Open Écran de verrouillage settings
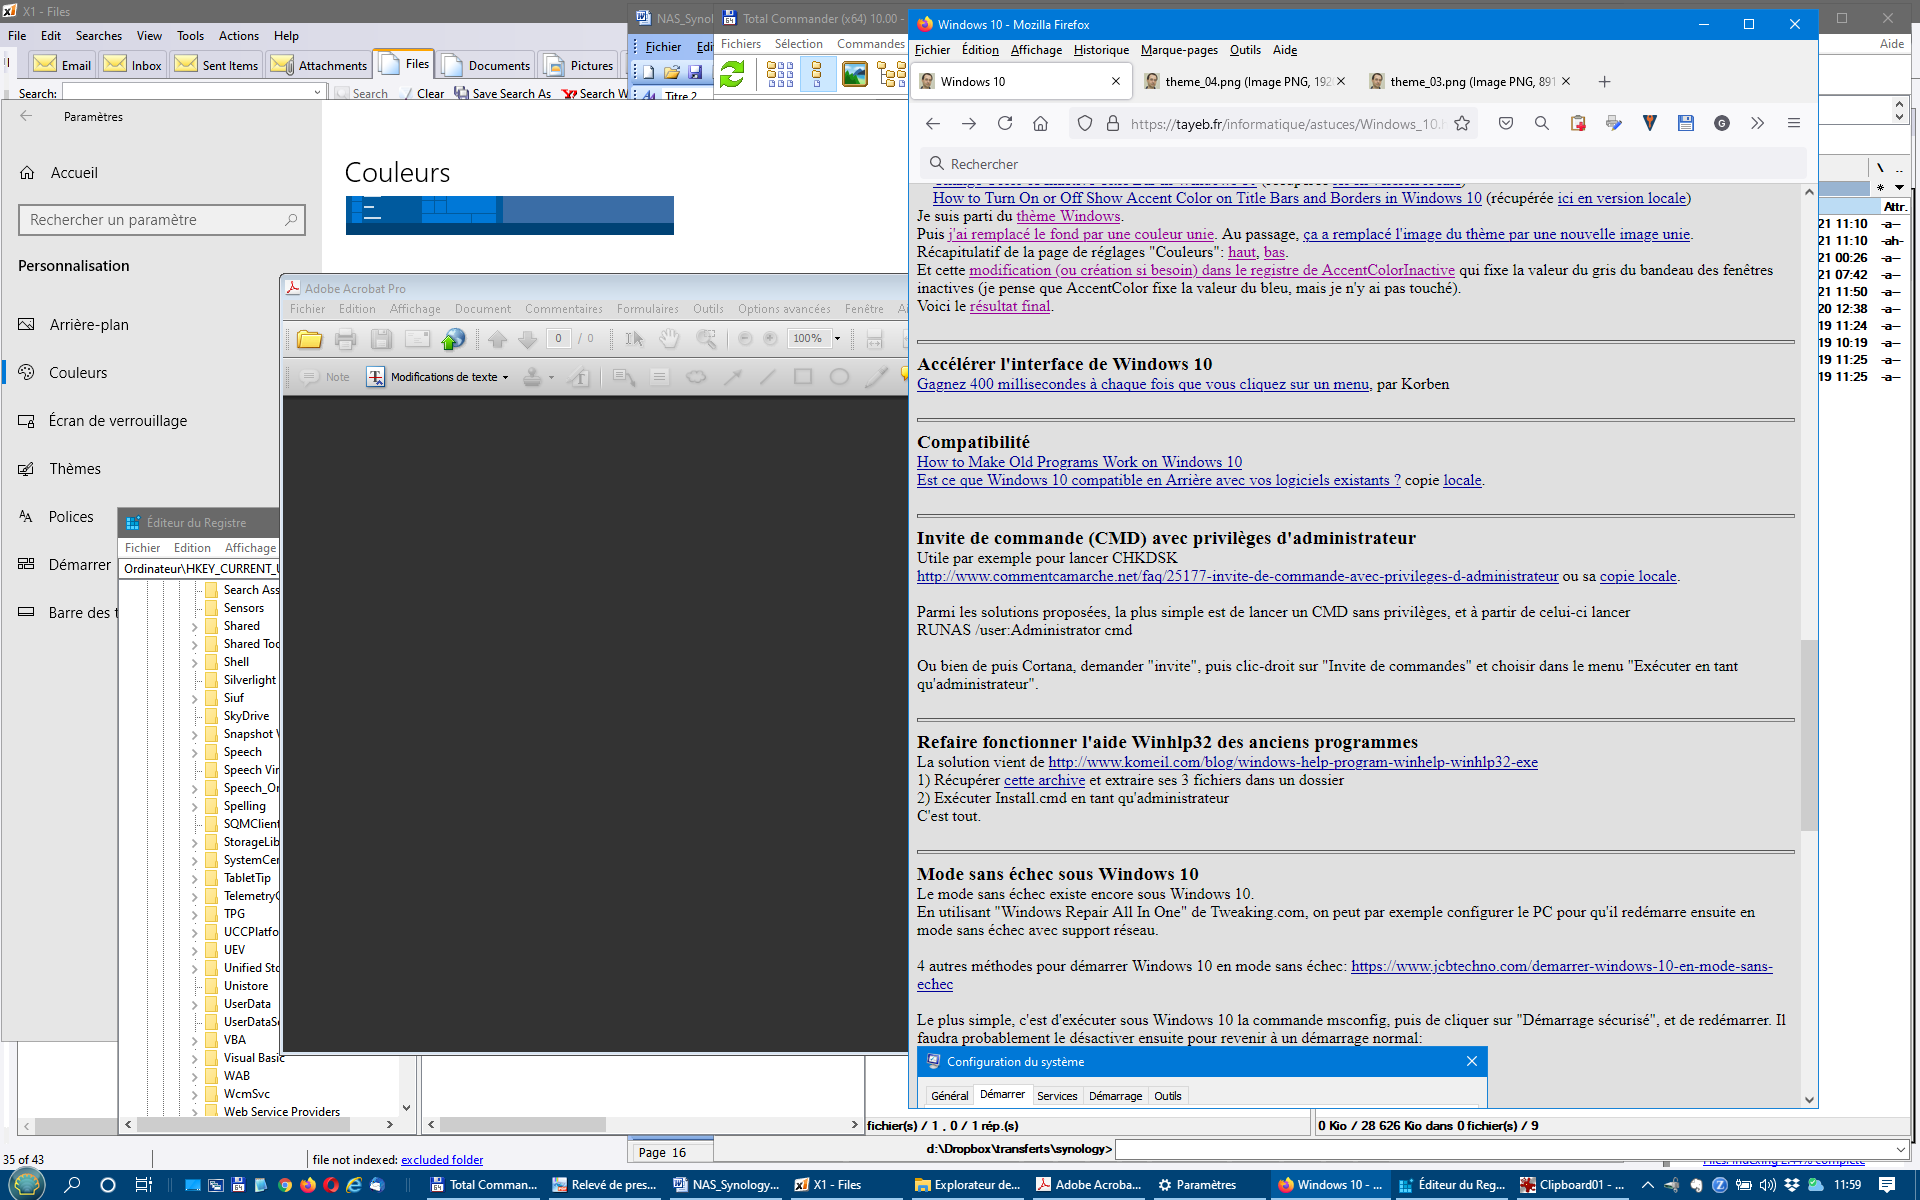1920x1200 pixels. coord(118,421)
